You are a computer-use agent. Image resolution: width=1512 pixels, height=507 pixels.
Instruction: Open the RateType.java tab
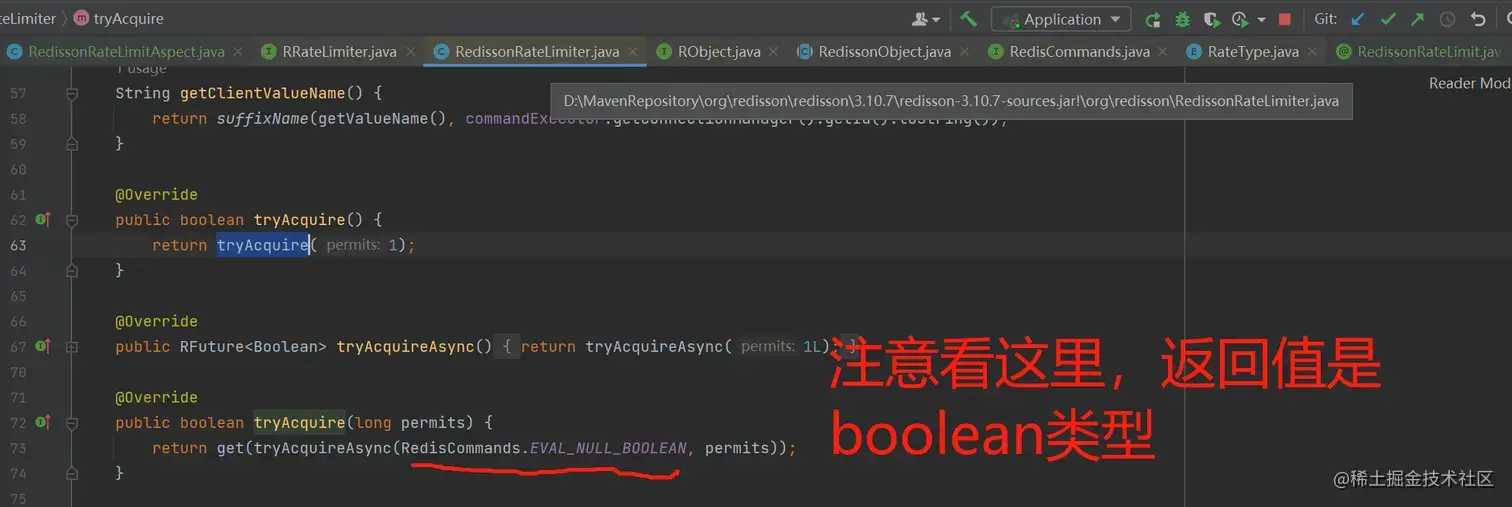click(x=1253, y=51)
